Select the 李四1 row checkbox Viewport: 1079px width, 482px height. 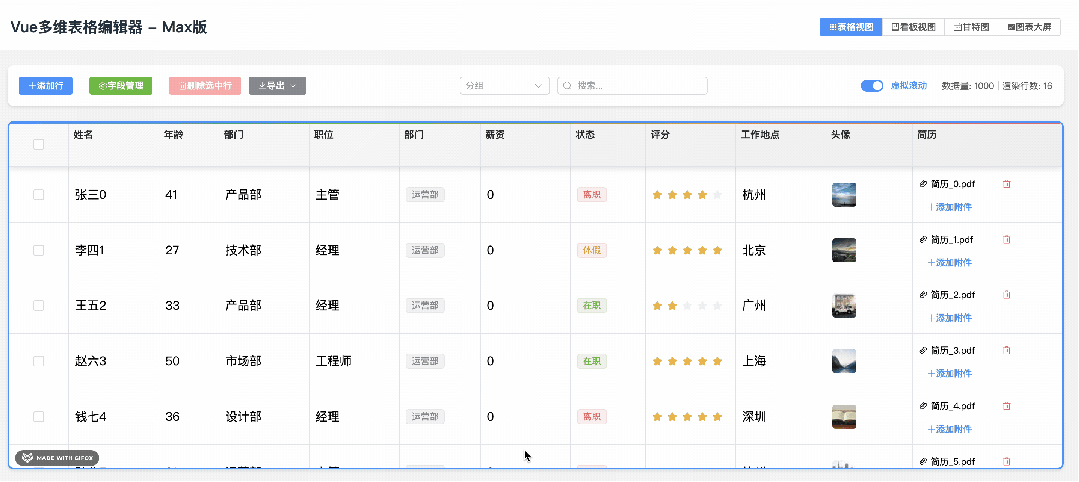39,251
